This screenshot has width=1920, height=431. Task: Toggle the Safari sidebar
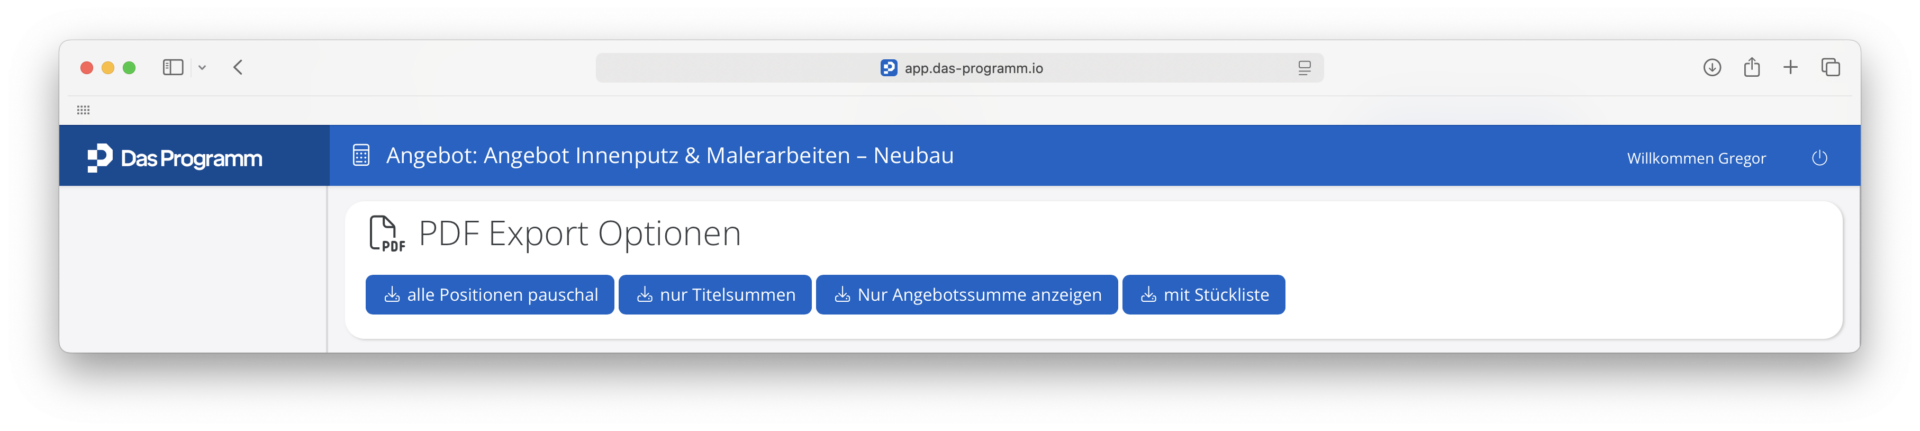coord(173,67)
